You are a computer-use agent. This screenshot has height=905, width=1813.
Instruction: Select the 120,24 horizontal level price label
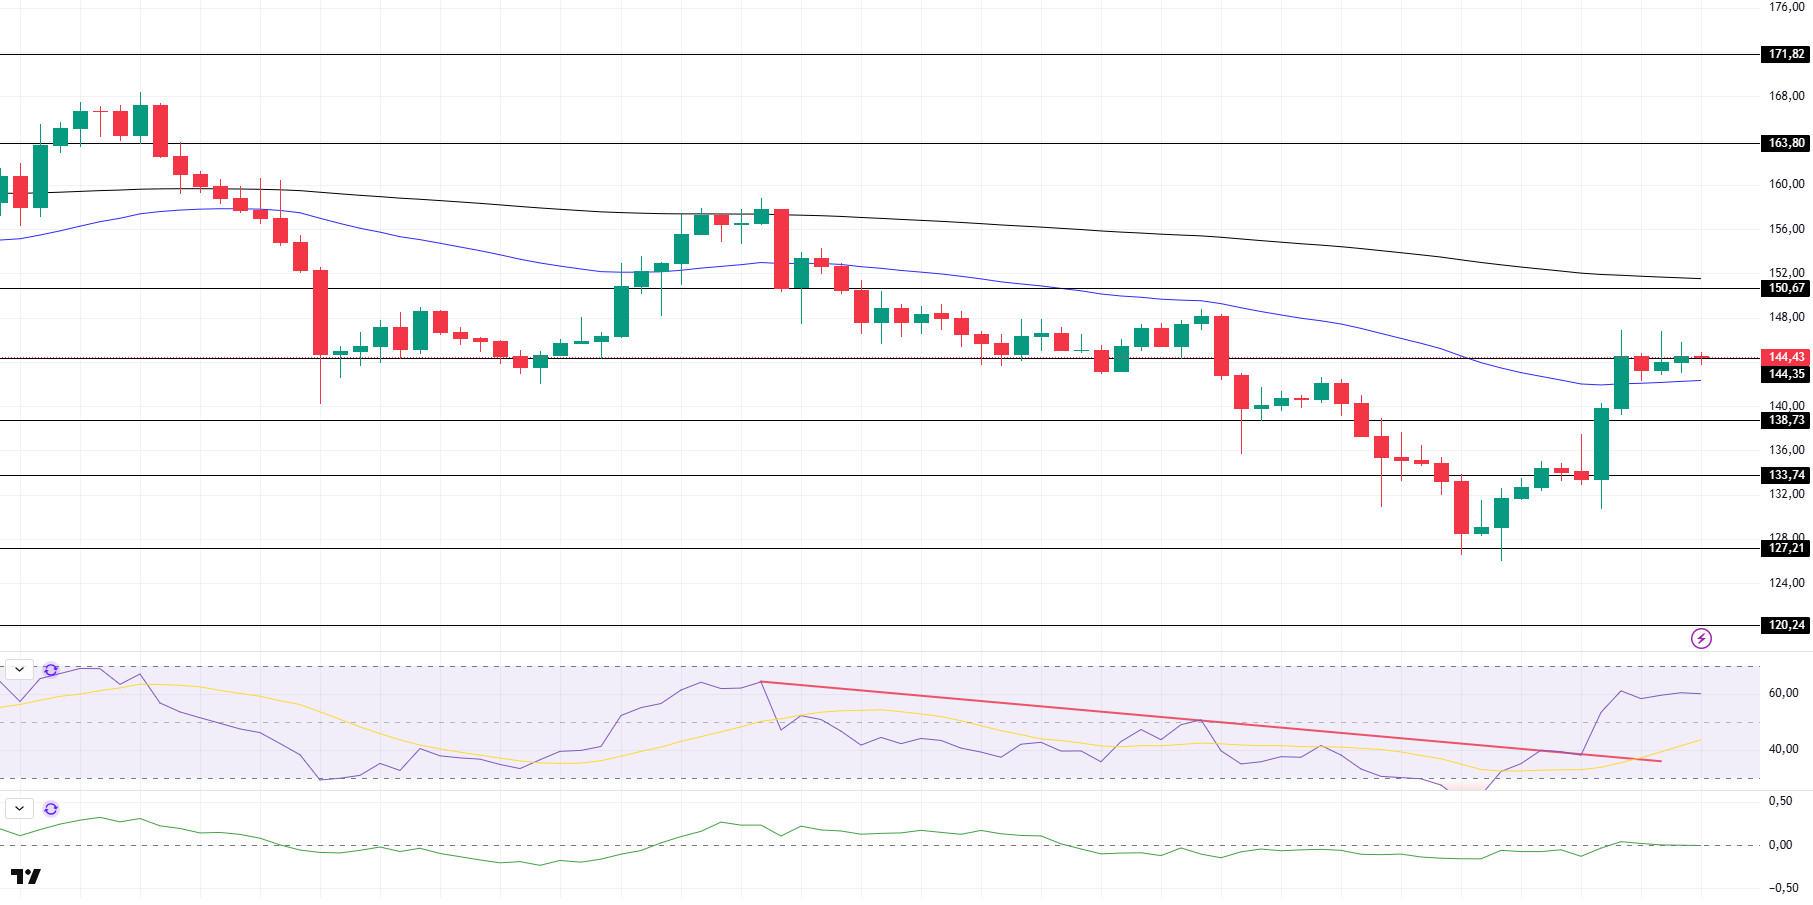(x=1786, y=625)
